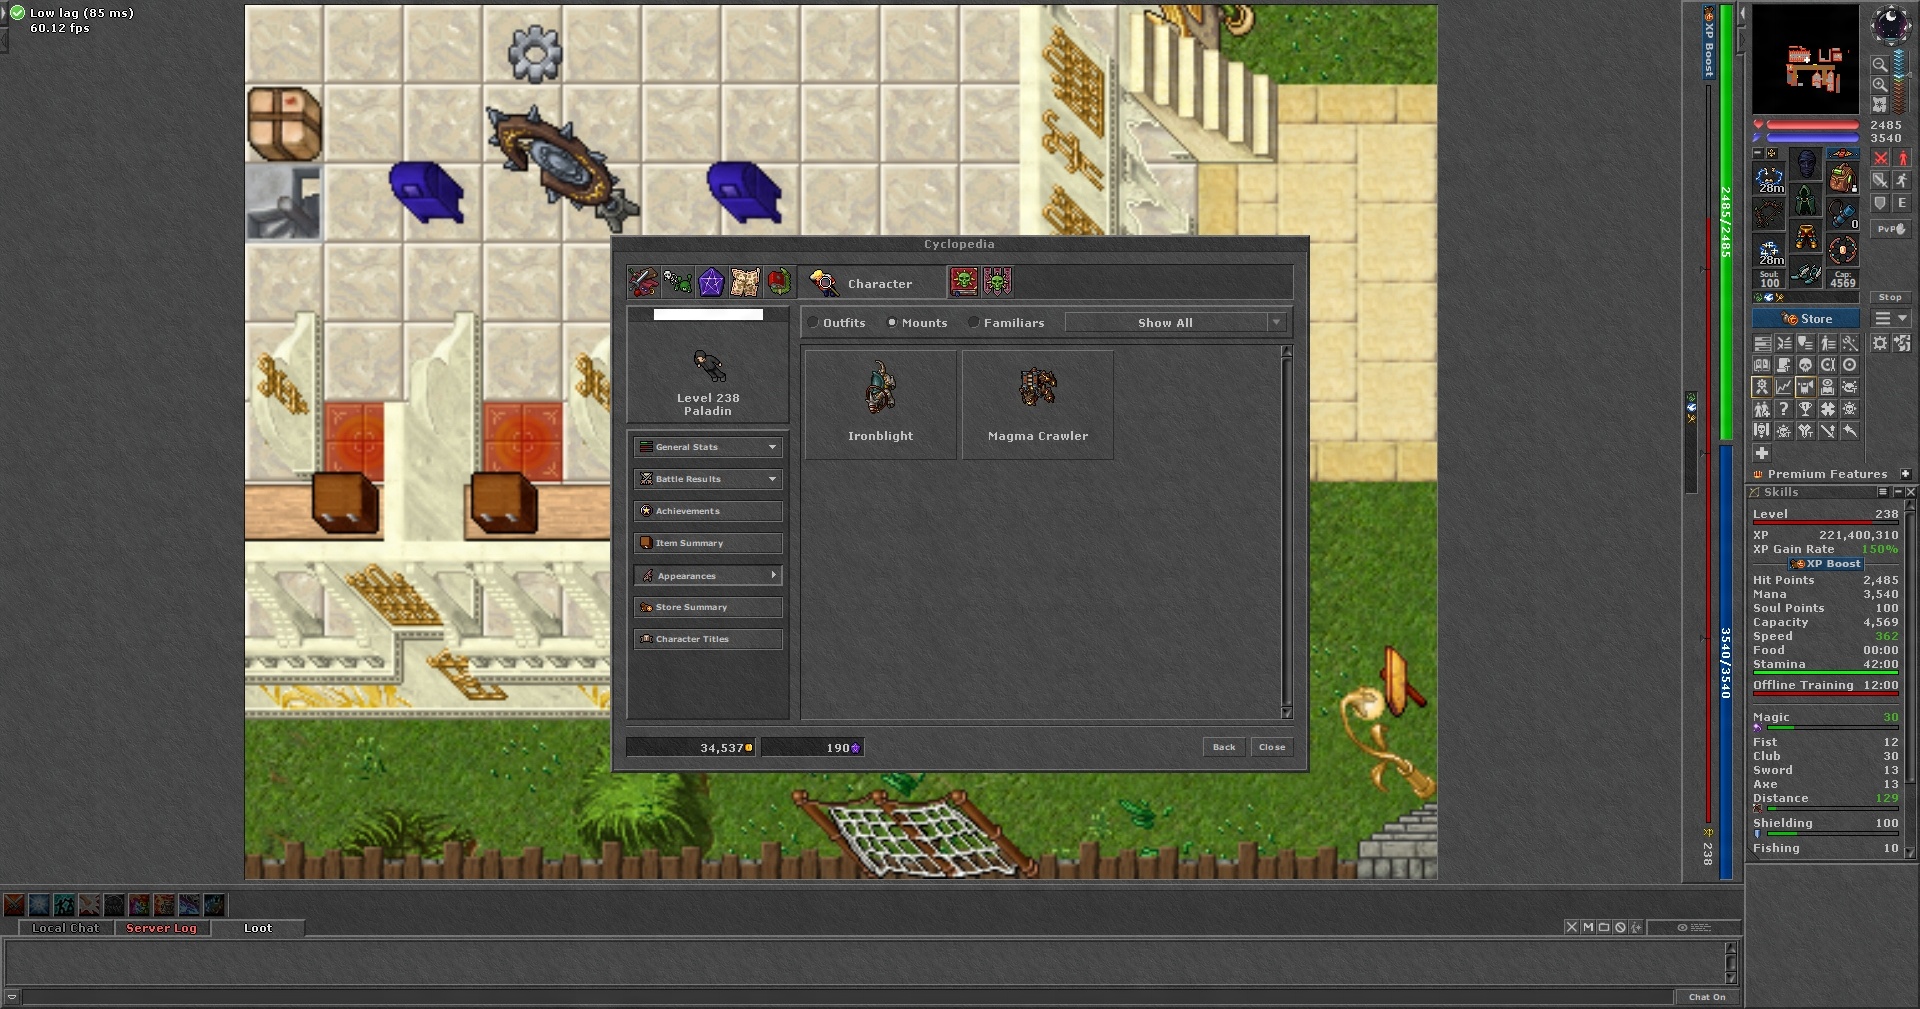This screenshot has height=1009, width=1920.
Task: Click the chart analytics sidebar button
Action: coord(1784,387)
